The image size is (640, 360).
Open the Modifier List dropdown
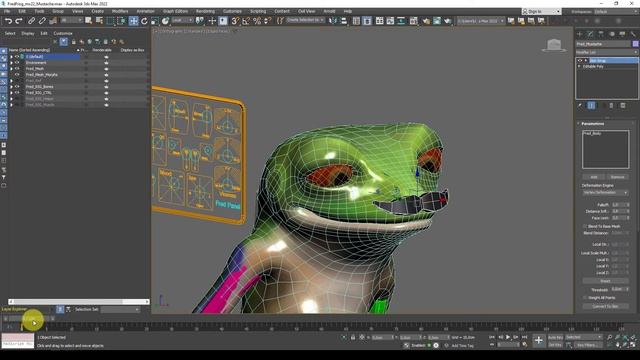tap(607, 52)
